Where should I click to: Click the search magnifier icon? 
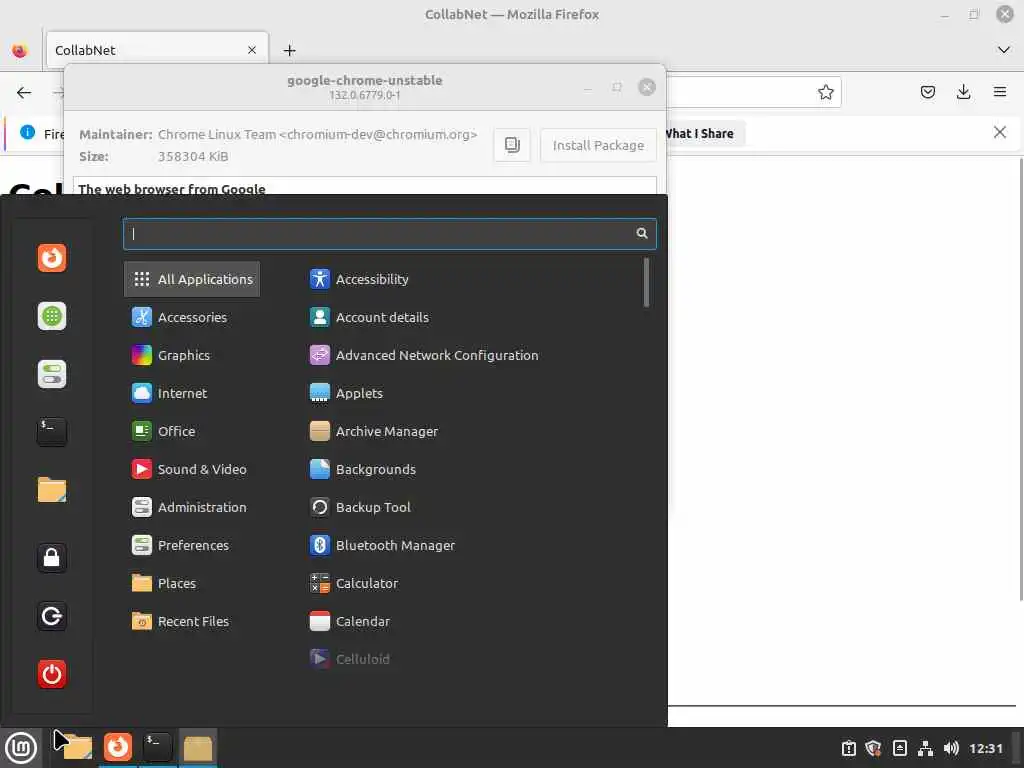[x=642, y=233]
